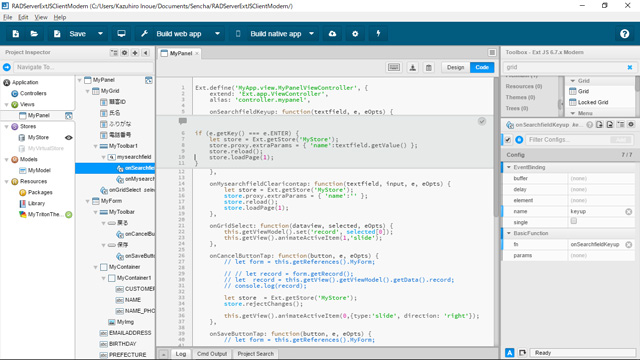Viewport: 640px width, 360px height.
Task: Collapse Project Inspector with left arrow icon
Action: tap(146, 53)
